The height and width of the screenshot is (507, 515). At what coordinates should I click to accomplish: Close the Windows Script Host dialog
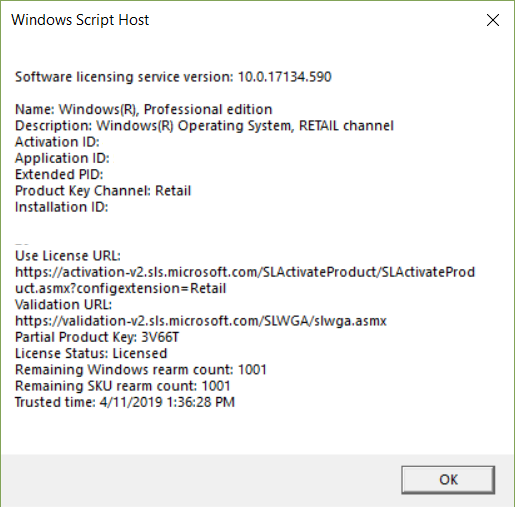tap(493, 20)
